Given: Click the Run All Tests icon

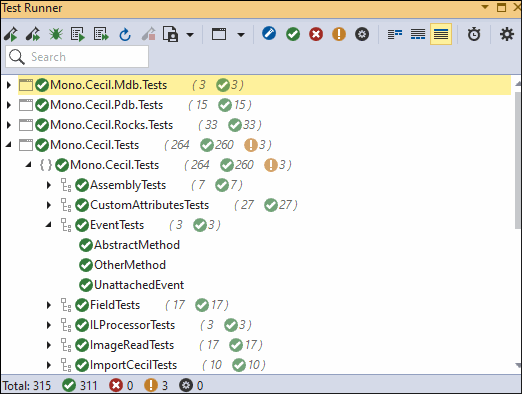Looking at the screenshot, I should (33, 34).
